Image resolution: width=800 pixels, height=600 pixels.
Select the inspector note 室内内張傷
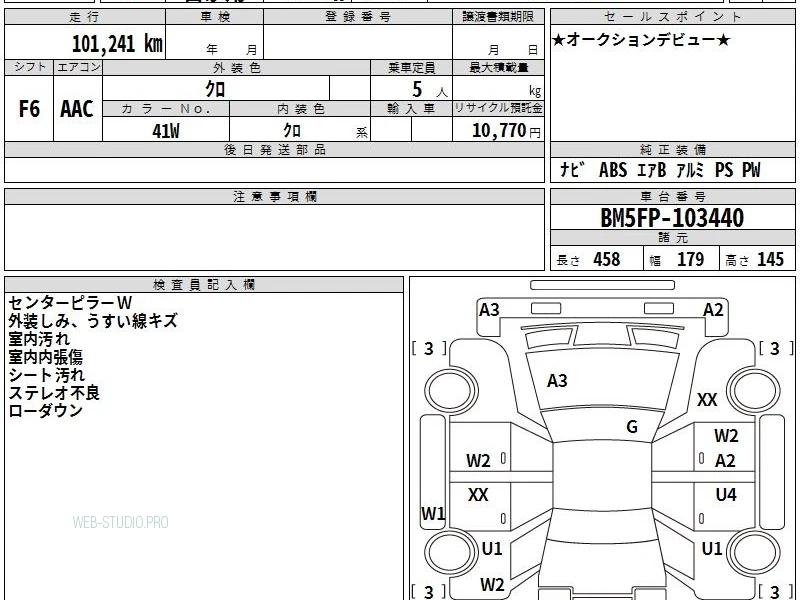pyautogui.click(x=45, y=357)
